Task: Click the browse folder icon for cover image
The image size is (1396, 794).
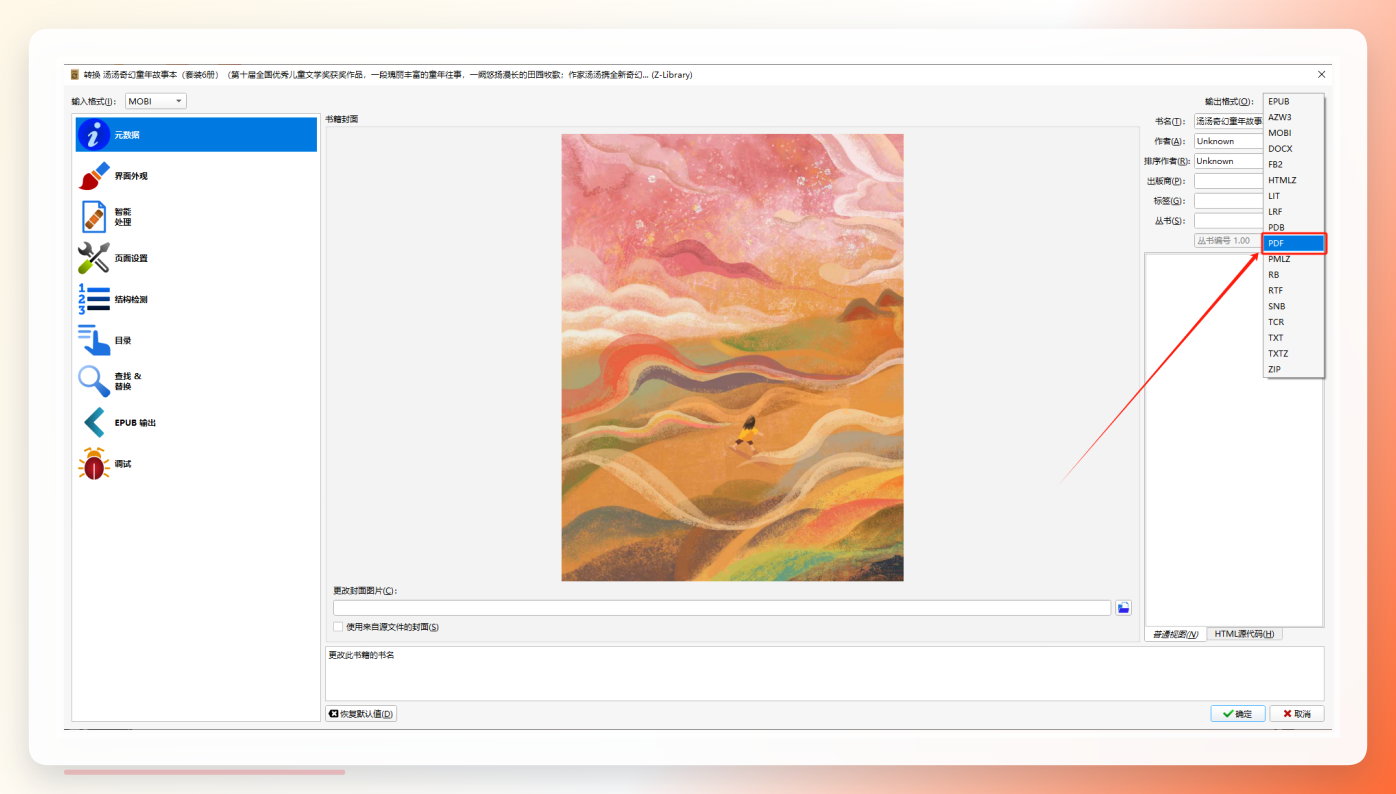Action: tap(1124, 608)
